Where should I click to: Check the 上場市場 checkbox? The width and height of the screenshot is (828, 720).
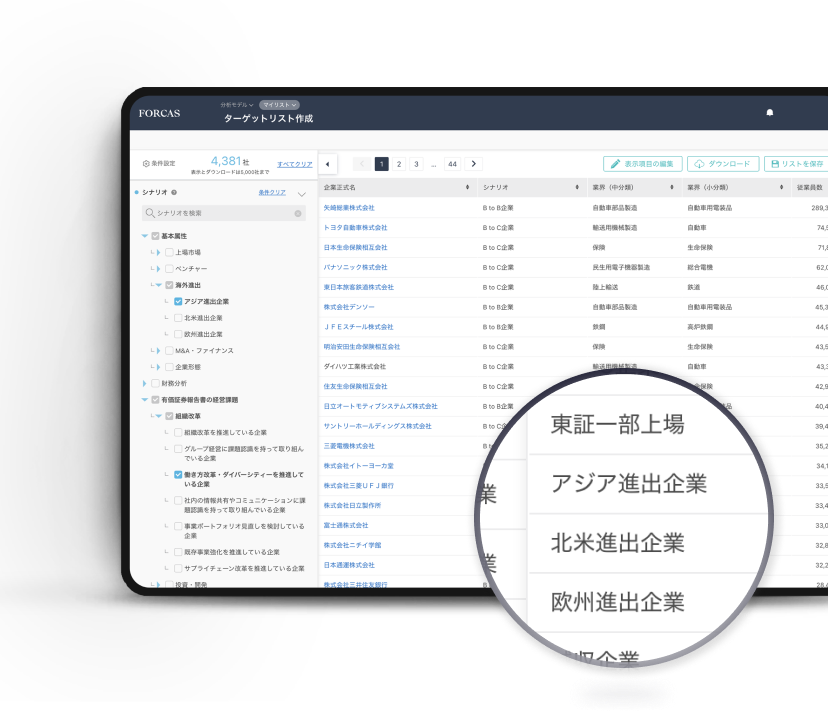coord(170,253)
